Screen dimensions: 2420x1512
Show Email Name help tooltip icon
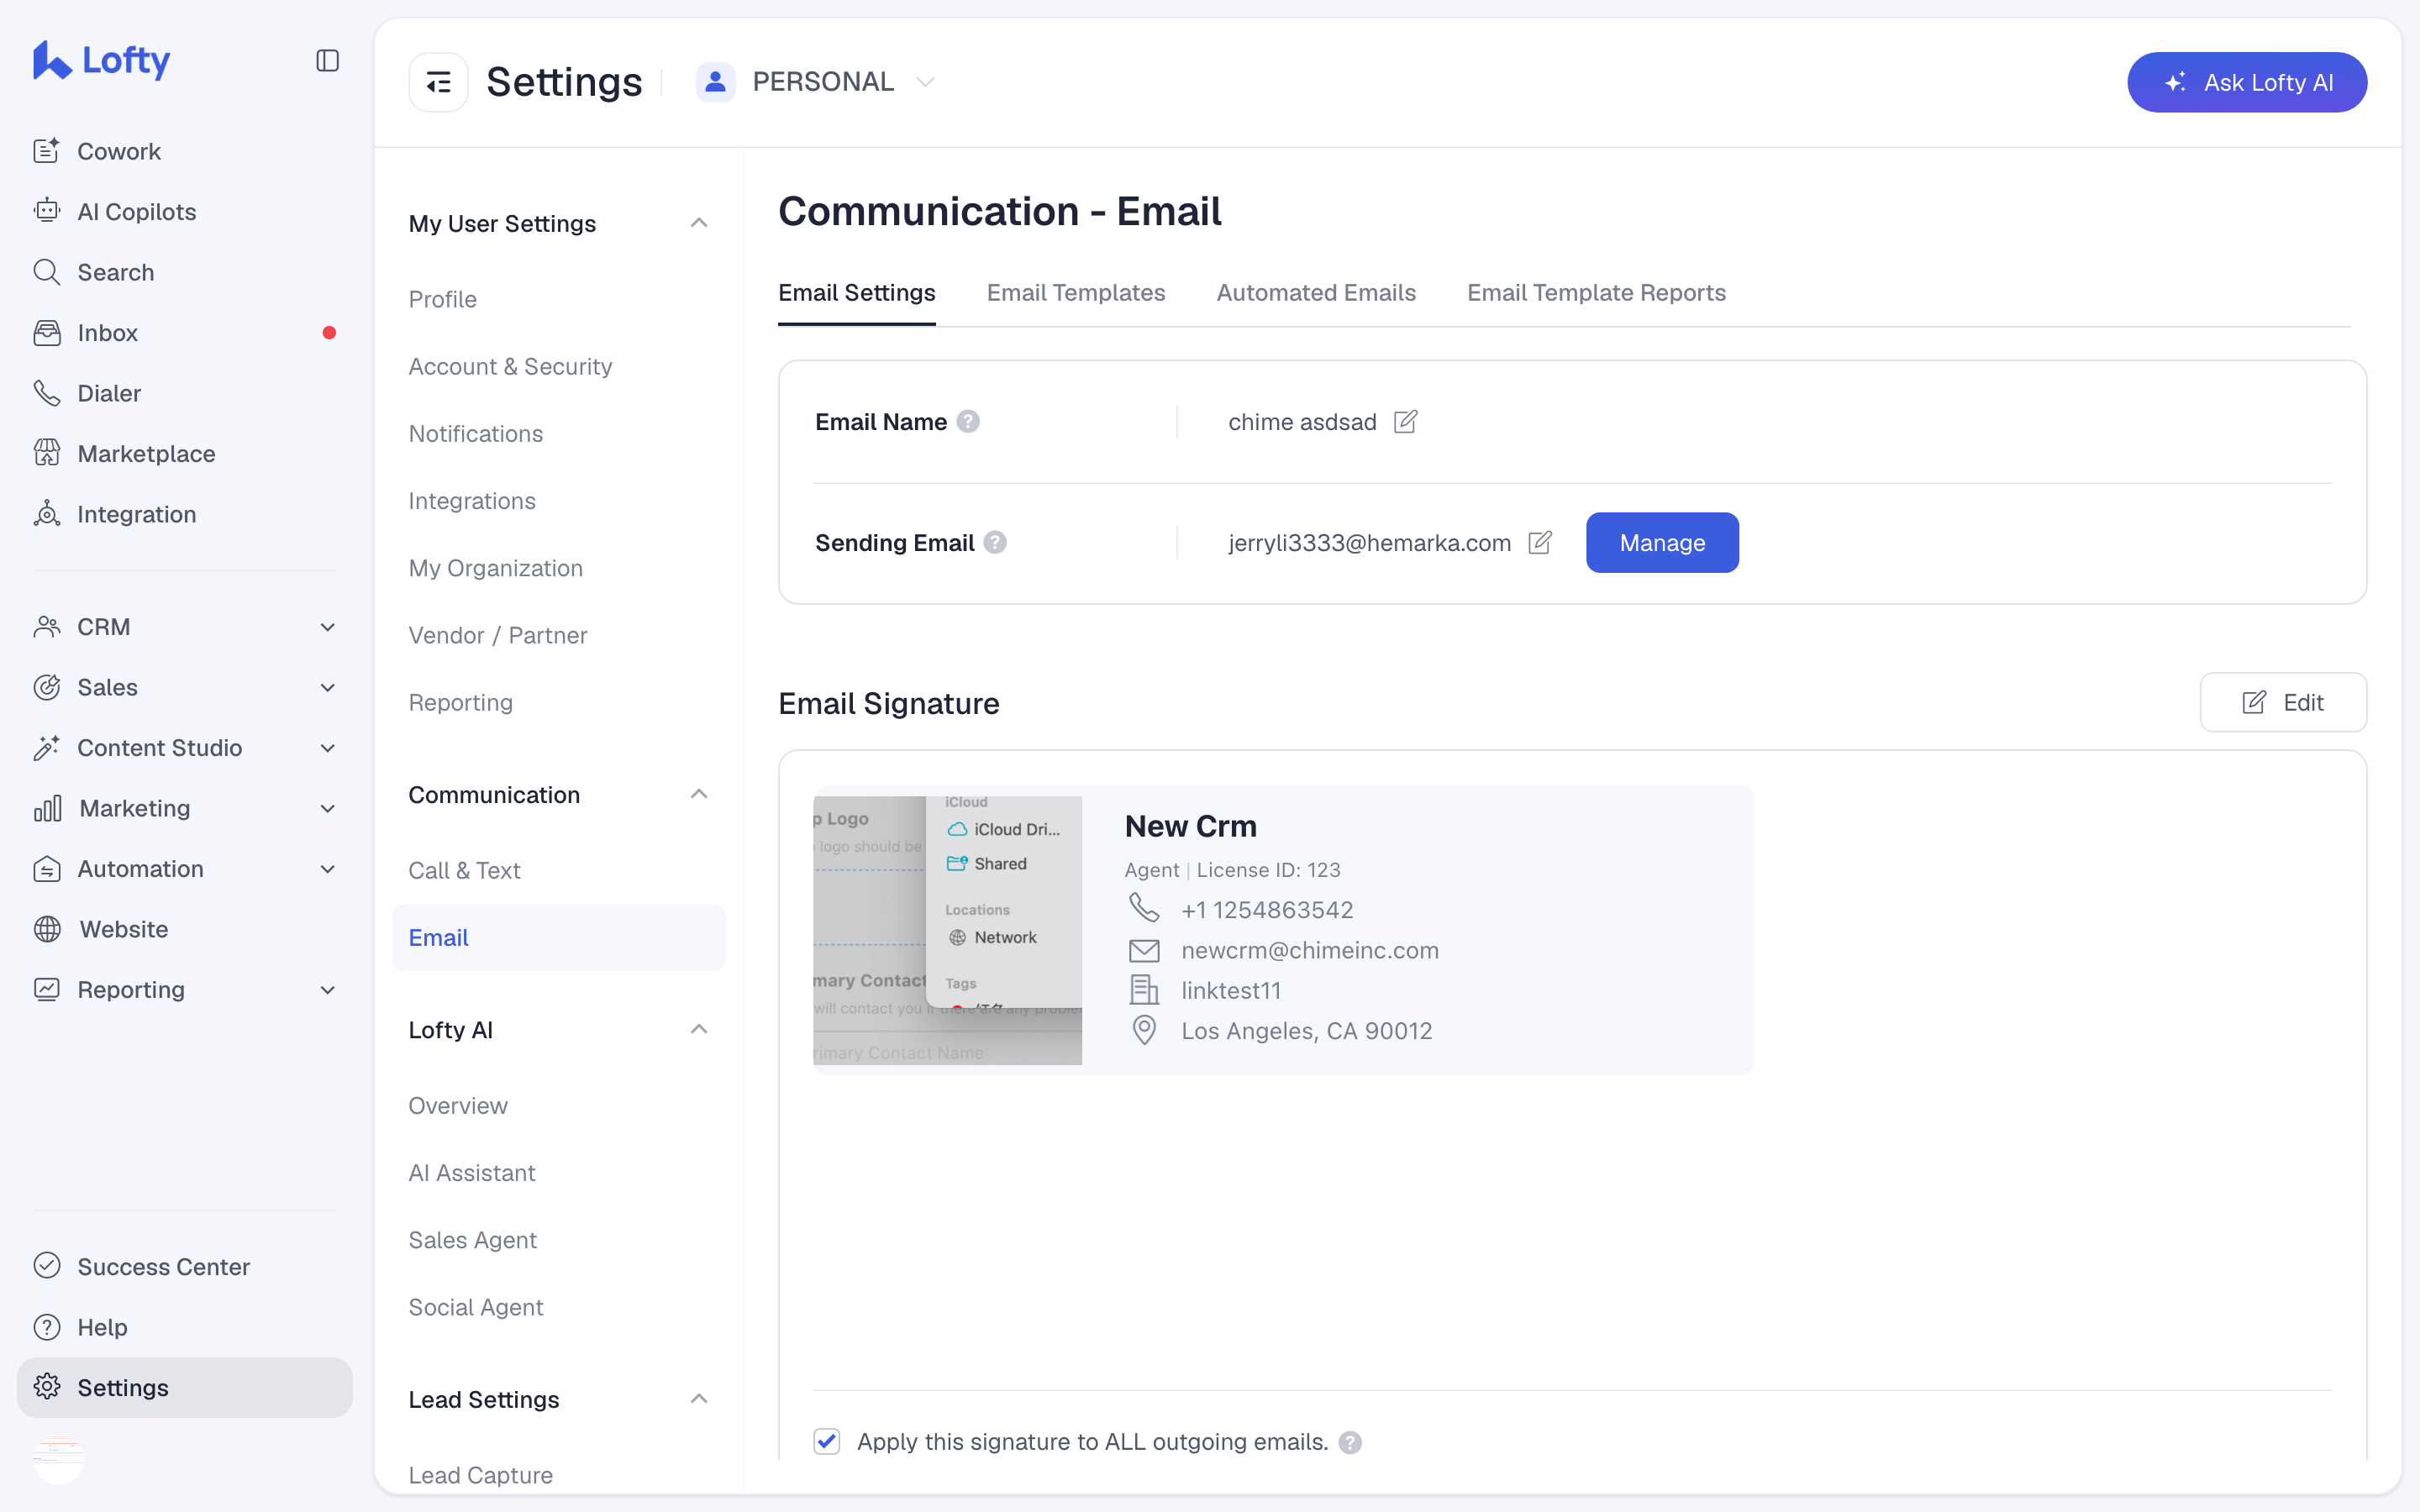[x=968, y=422]
